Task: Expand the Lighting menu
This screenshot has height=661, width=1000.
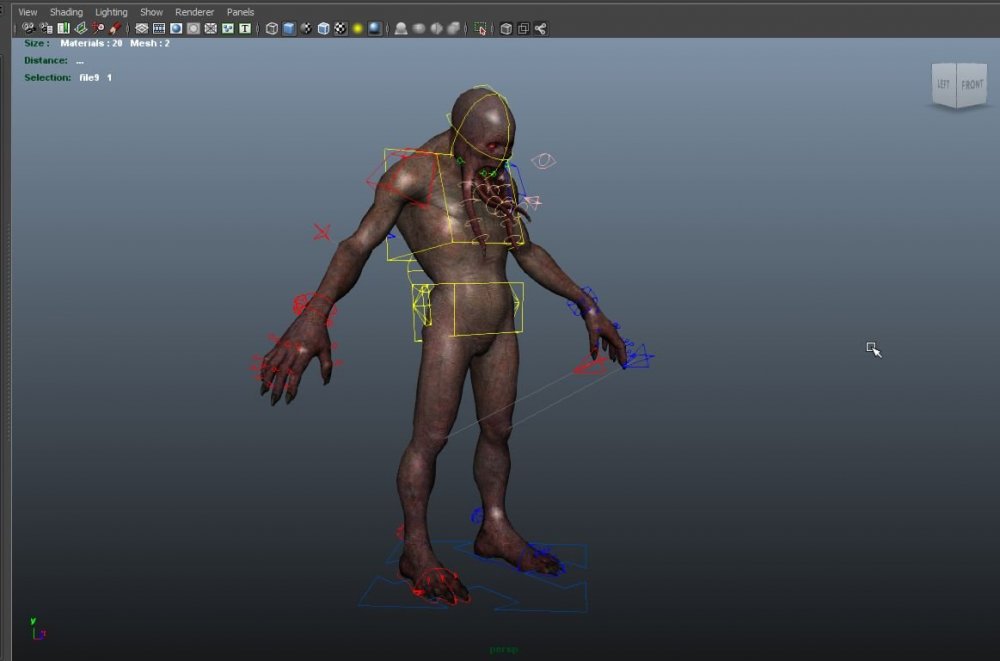Action: (111, 12)
